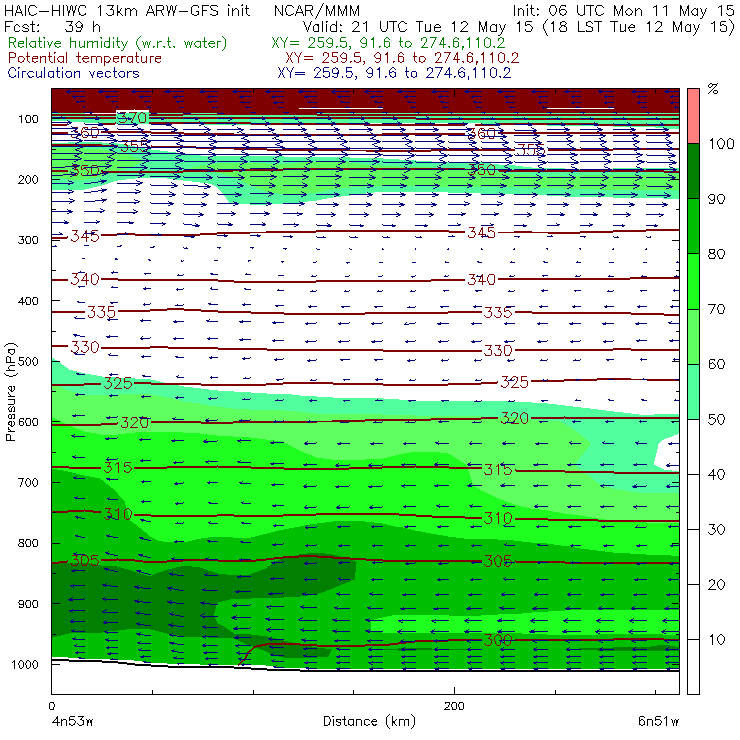Click the 'Valid: 21 UTC Tue 12 May 15' text
Screen dimensions: 740x740
[418, 26]
